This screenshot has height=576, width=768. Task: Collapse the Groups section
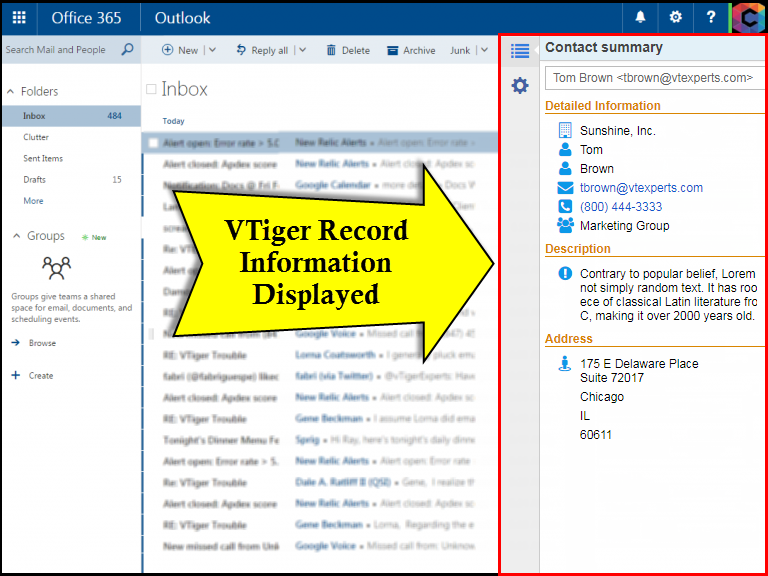click(16, 236)
